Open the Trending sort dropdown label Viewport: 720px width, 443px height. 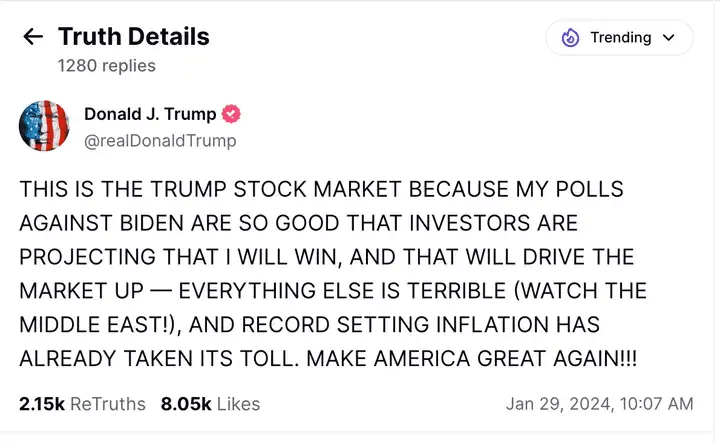[x=620, y=38]
